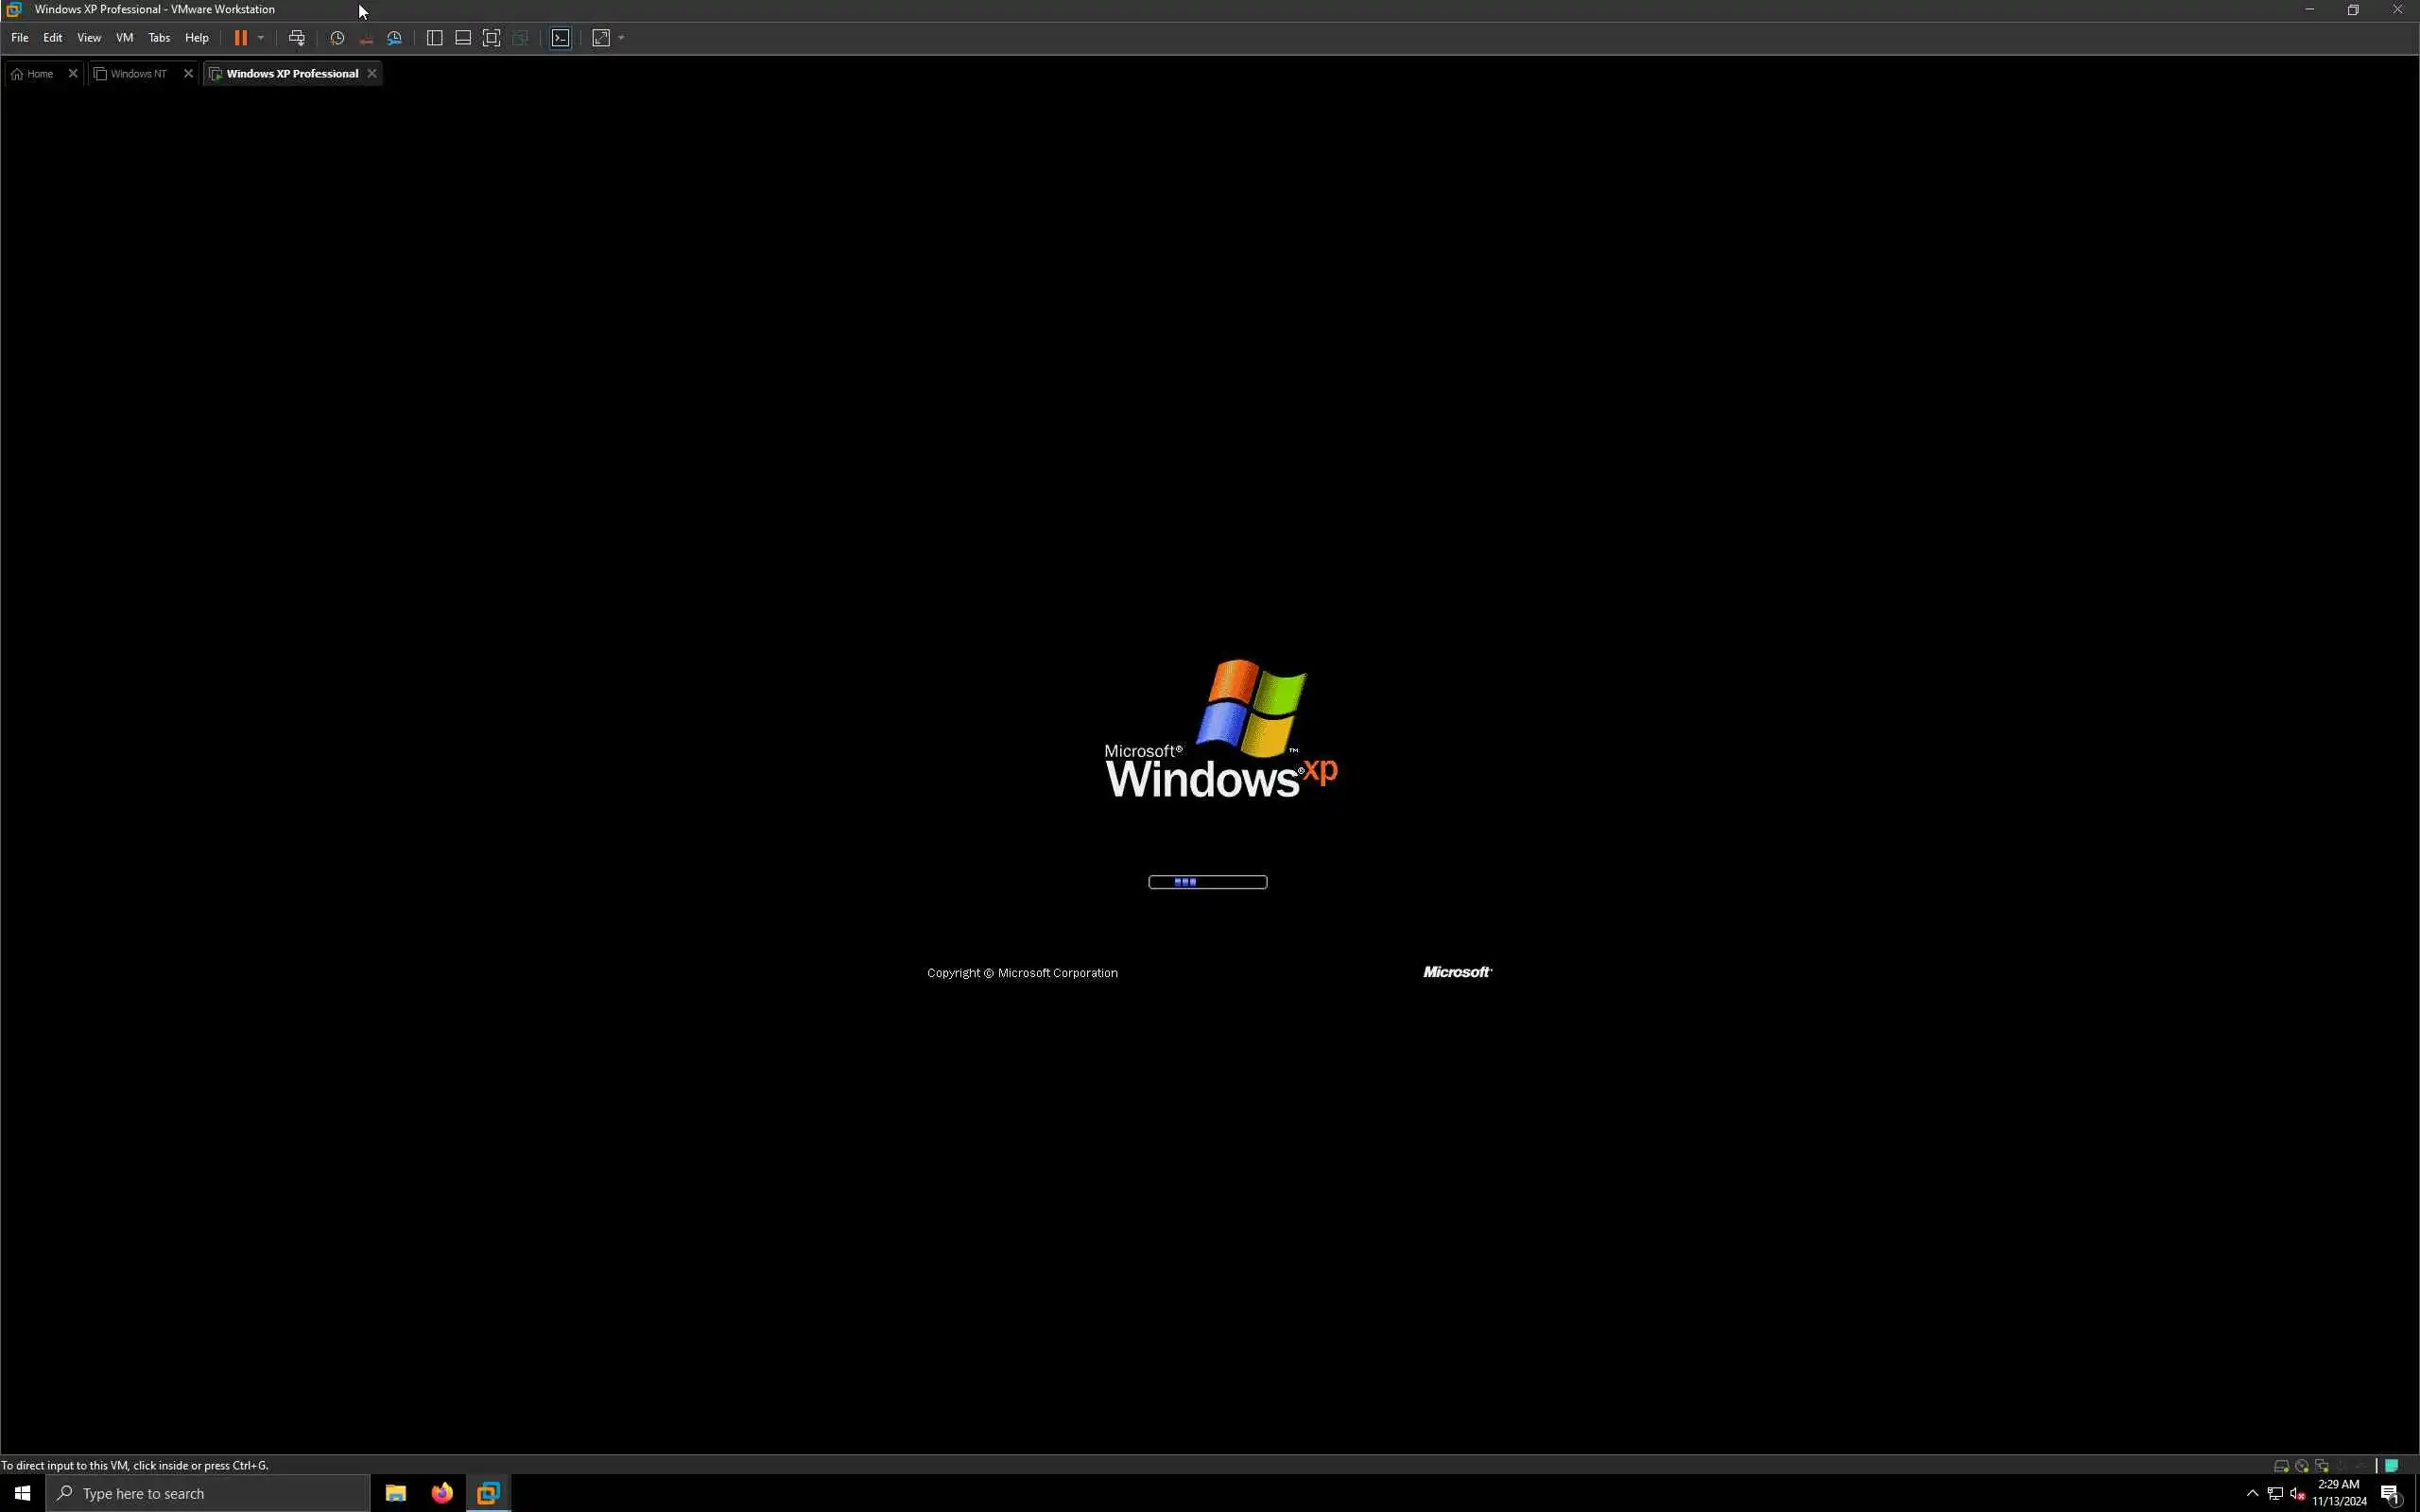
Task: Open the snapshot manager wrench icon
Action: pos(395,38)
